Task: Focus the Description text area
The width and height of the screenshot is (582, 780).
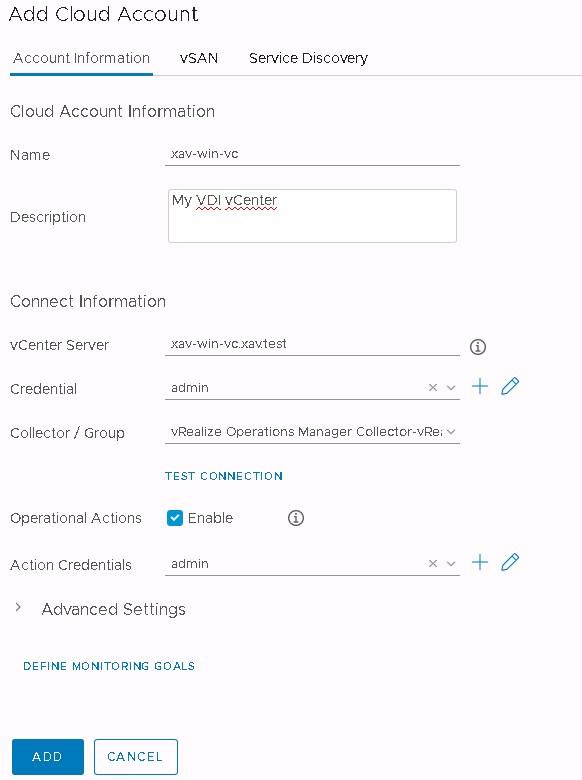Action: (x=312, y=216)
